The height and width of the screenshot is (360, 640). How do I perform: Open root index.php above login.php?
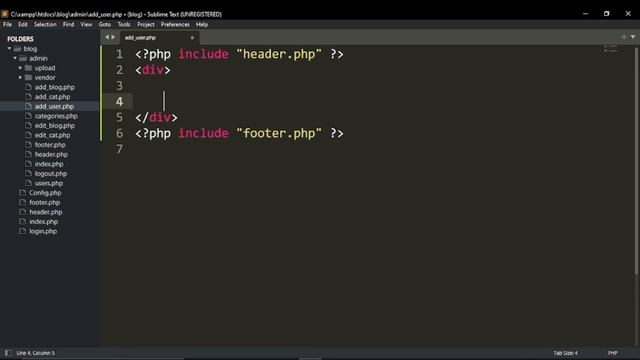(43, 222)
